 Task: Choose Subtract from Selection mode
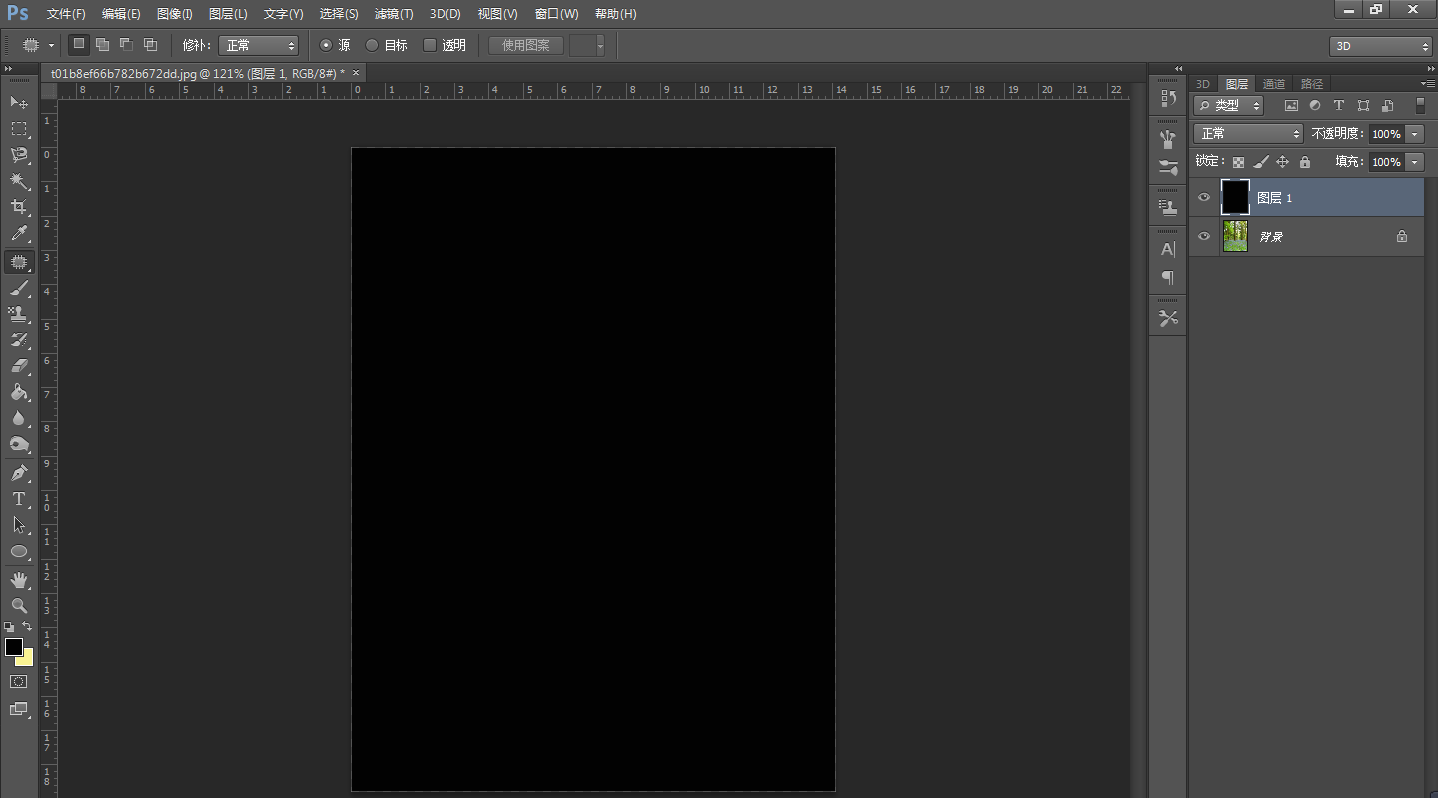(126, 44)
